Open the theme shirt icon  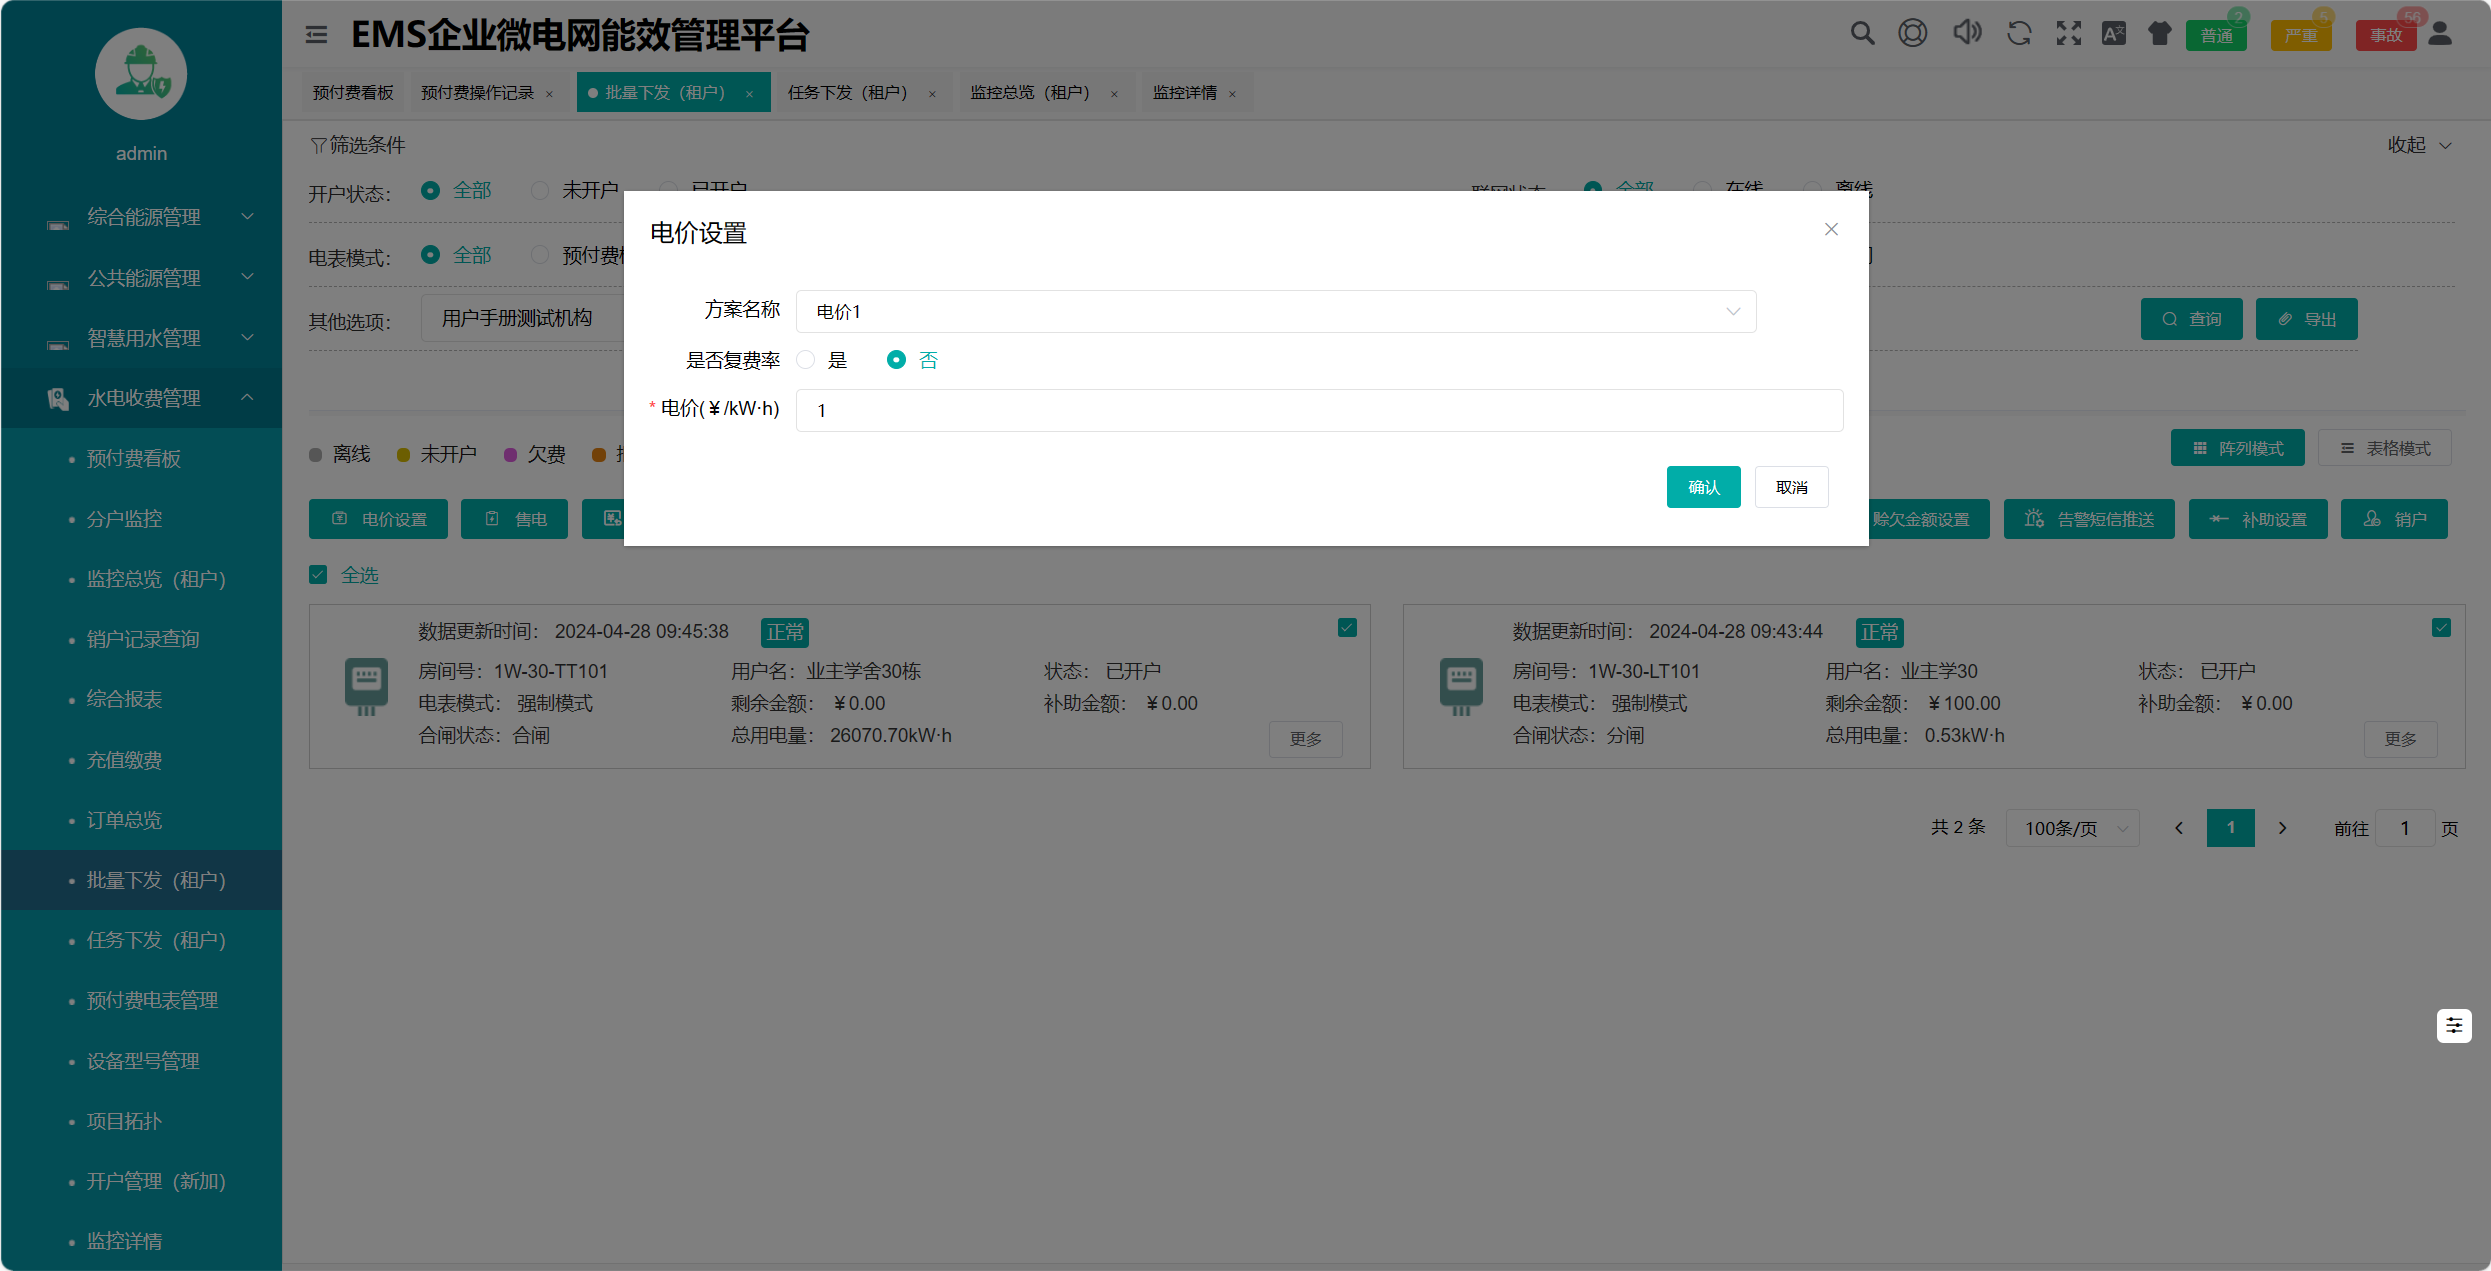(2160, 33)
